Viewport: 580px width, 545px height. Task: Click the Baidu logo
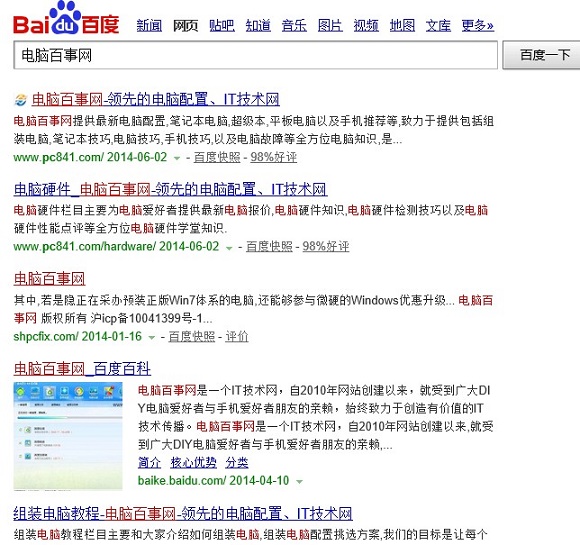66,18
